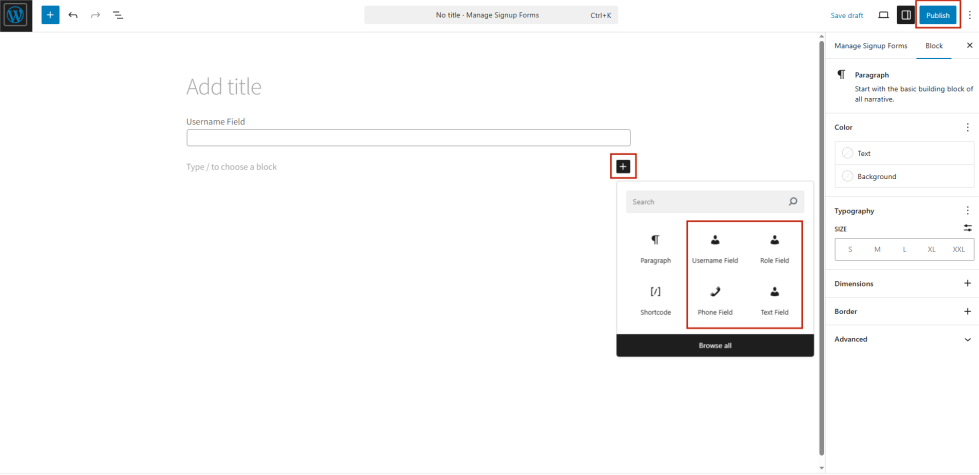This screenshot has height=475, width=979.
Task: Switch to the Manage Signup Forms tab
Action: 870,46
